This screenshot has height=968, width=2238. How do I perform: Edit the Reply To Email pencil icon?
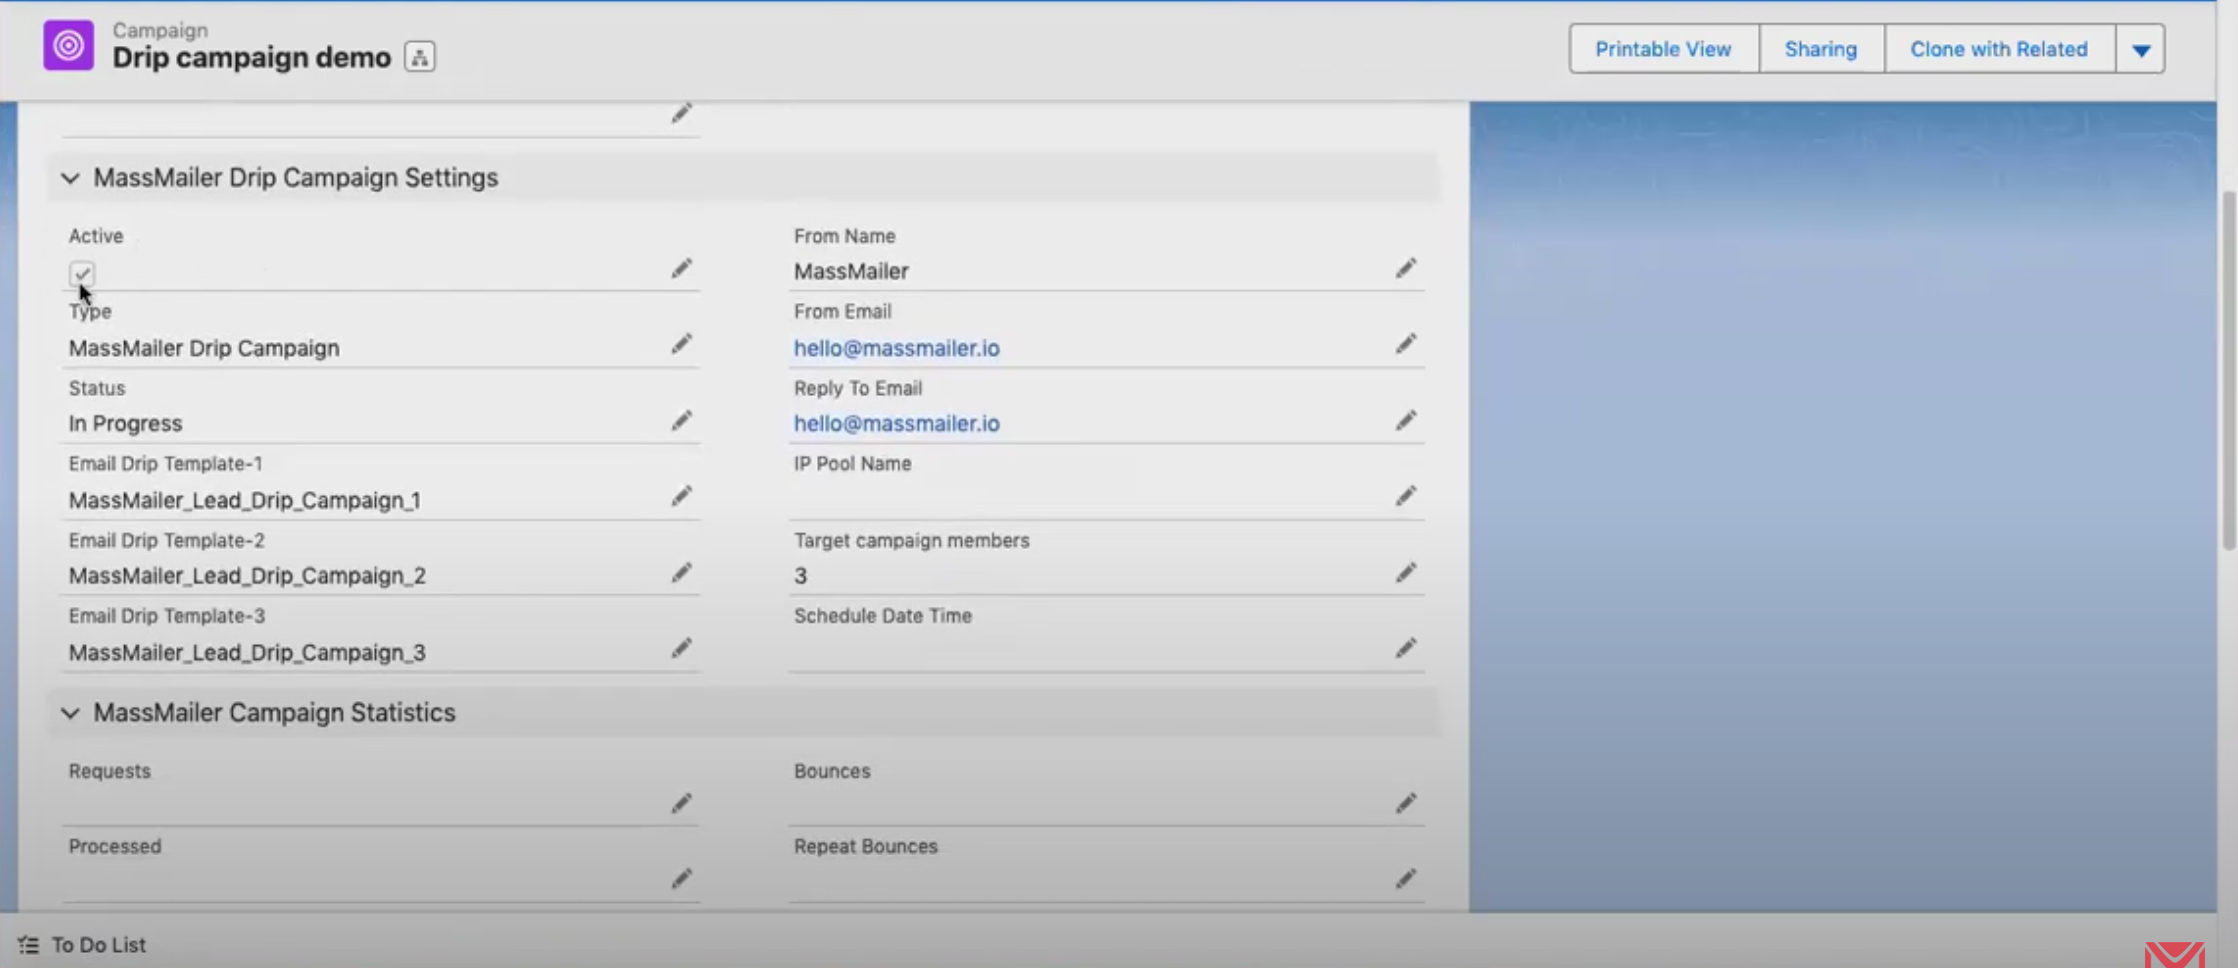coord(1406,421)
